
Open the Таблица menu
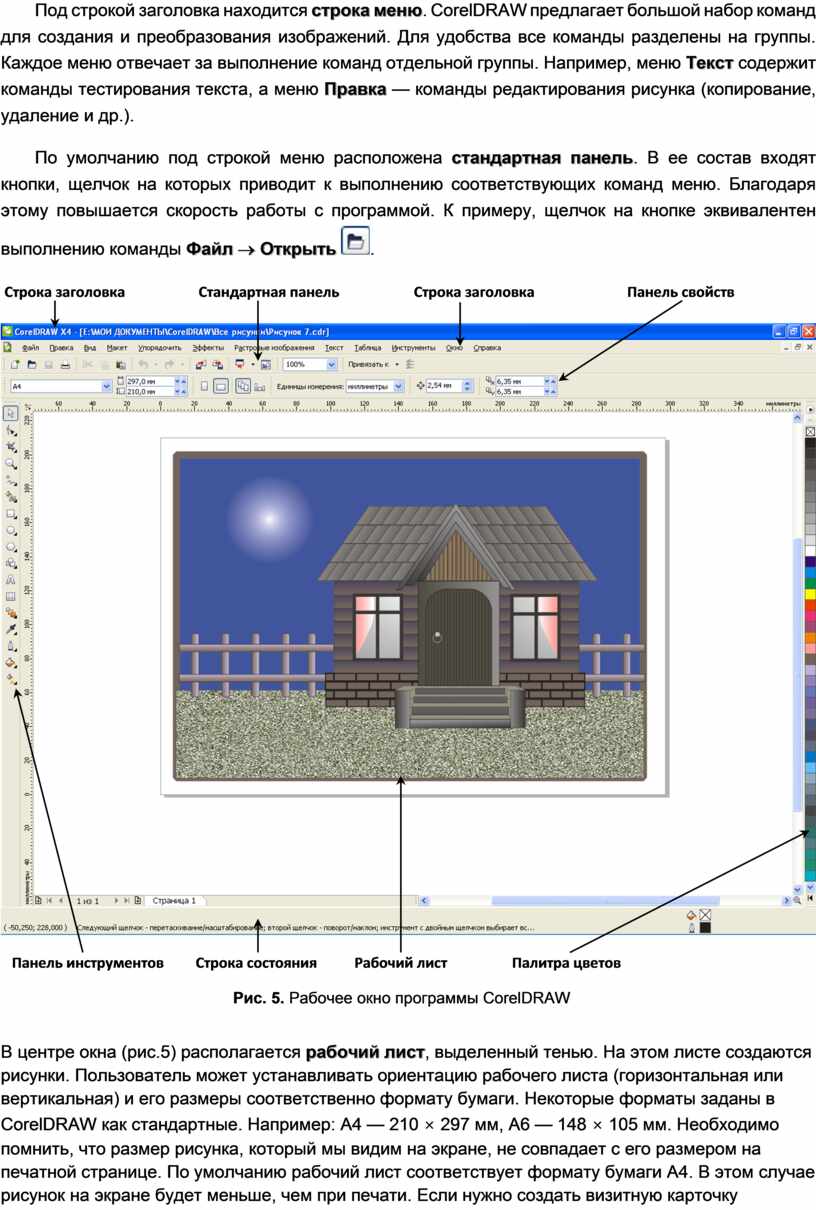pos(367,348)
